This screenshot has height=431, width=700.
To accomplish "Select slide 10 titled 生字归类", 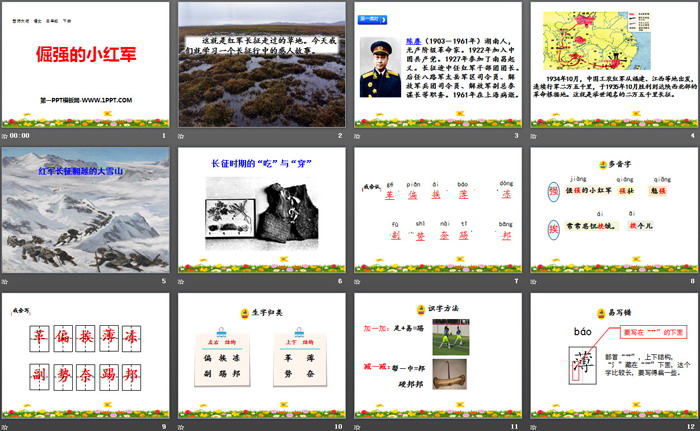I will point(262,356).
